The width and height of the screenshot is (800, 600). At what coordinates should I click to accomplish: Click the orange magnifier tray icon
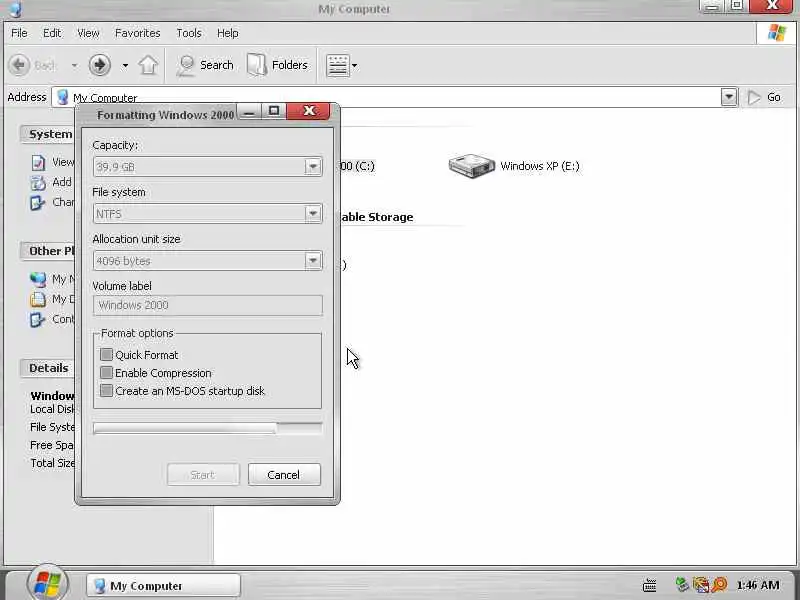719,584
